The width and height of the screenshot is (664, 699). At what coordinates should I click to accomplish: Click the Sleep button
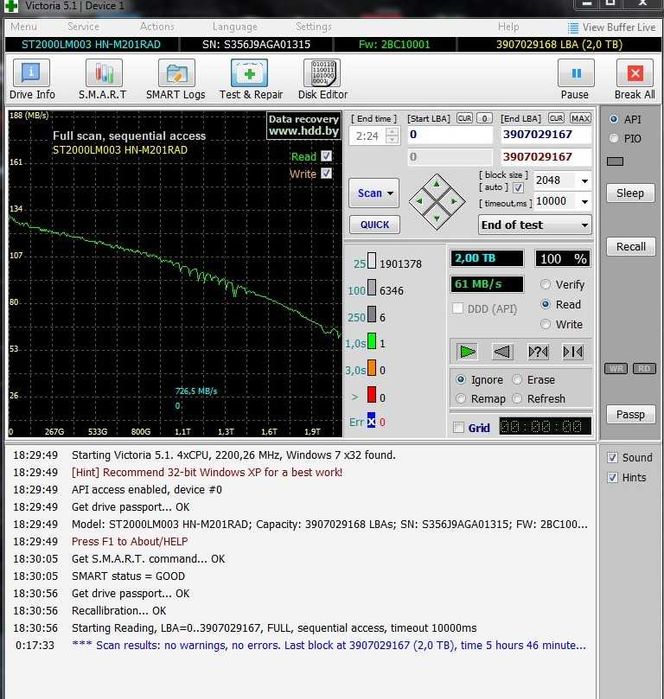630,193
